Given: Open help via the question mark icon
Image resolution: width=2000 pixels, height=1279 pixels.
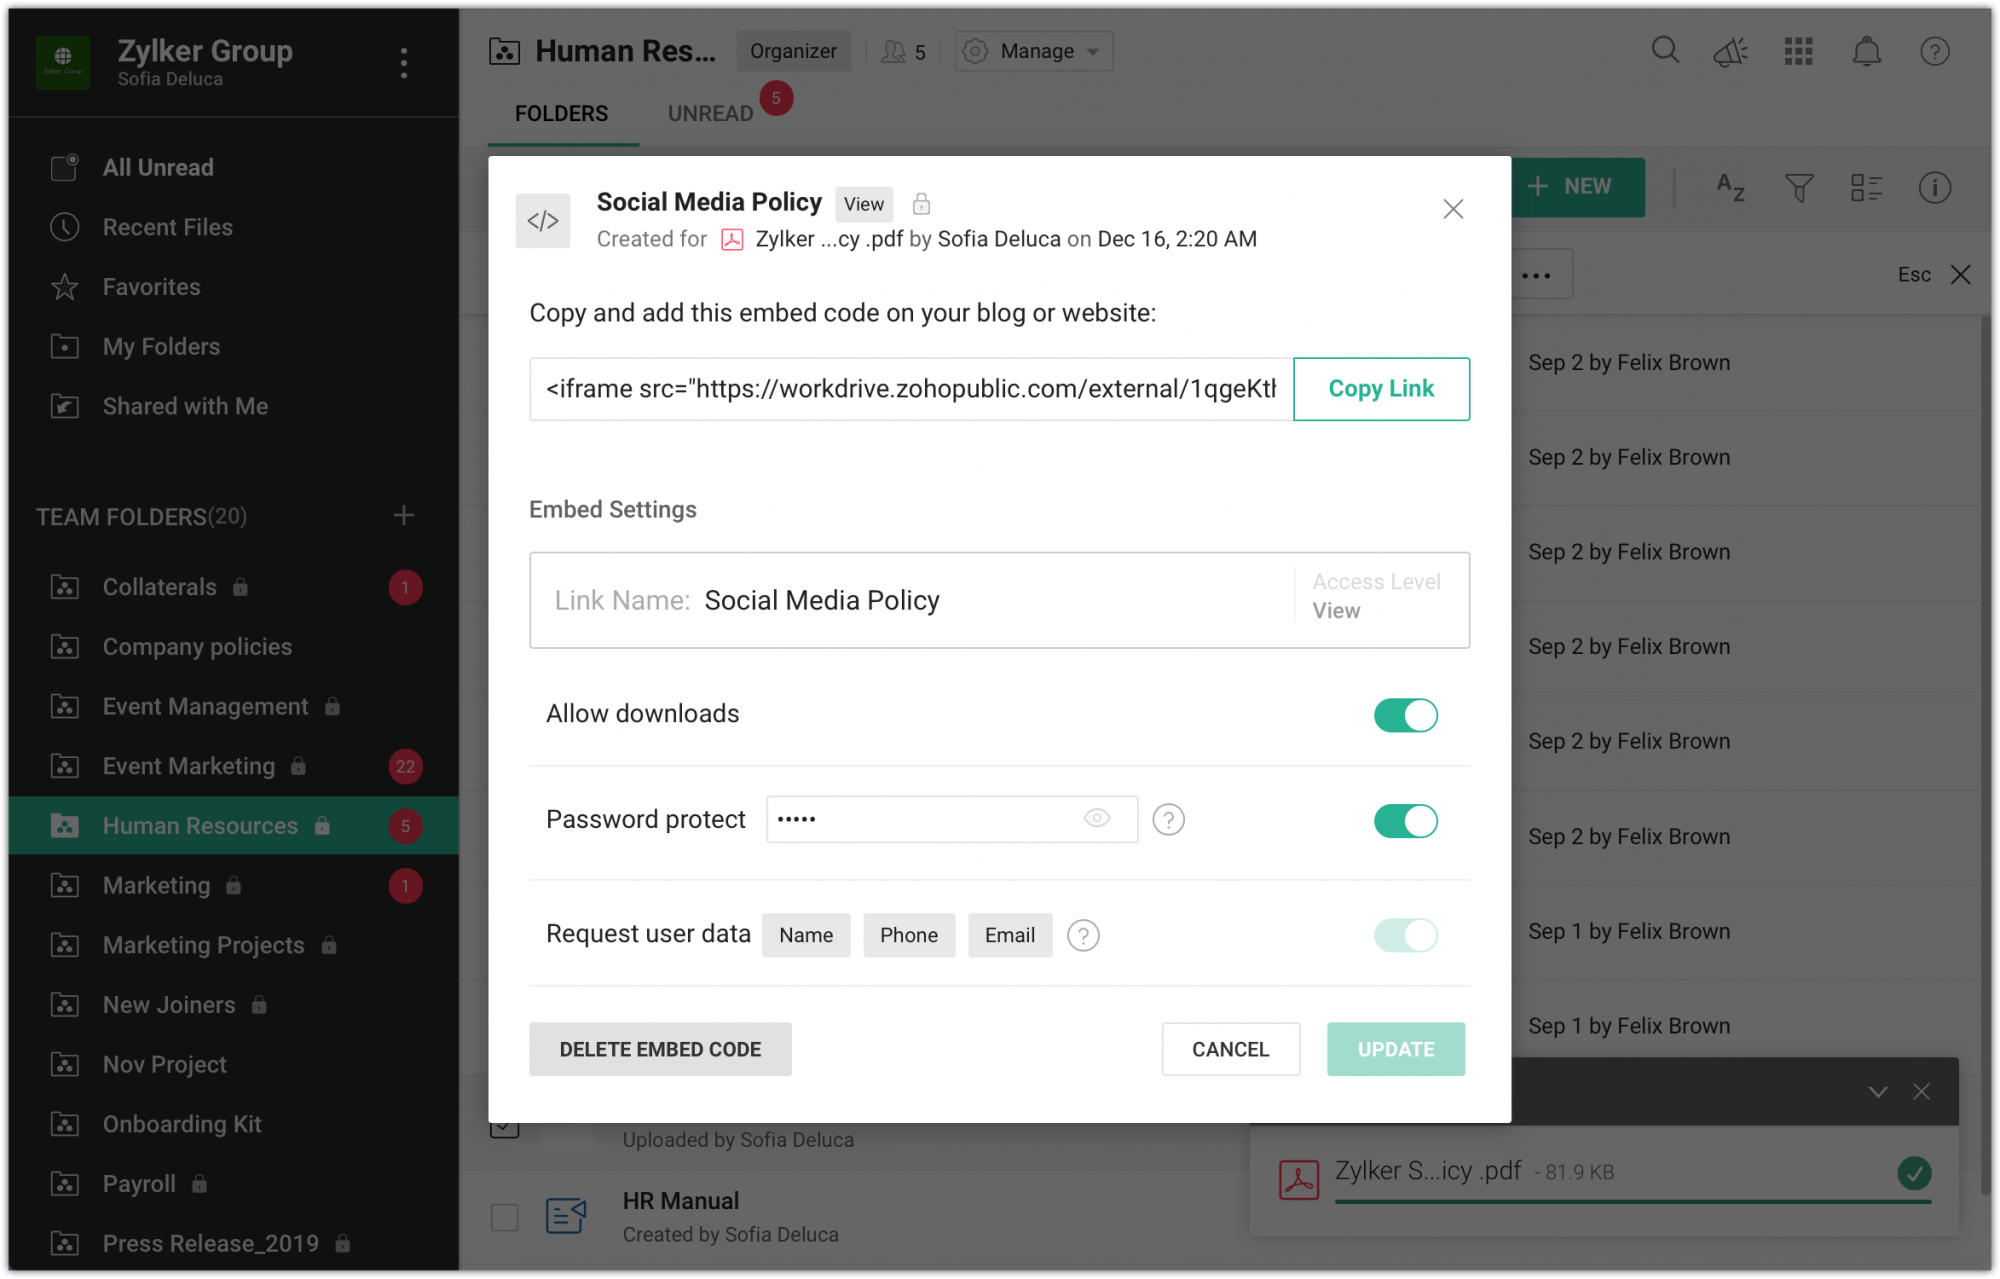Looking at the screenshot, I should [1934, 50].
